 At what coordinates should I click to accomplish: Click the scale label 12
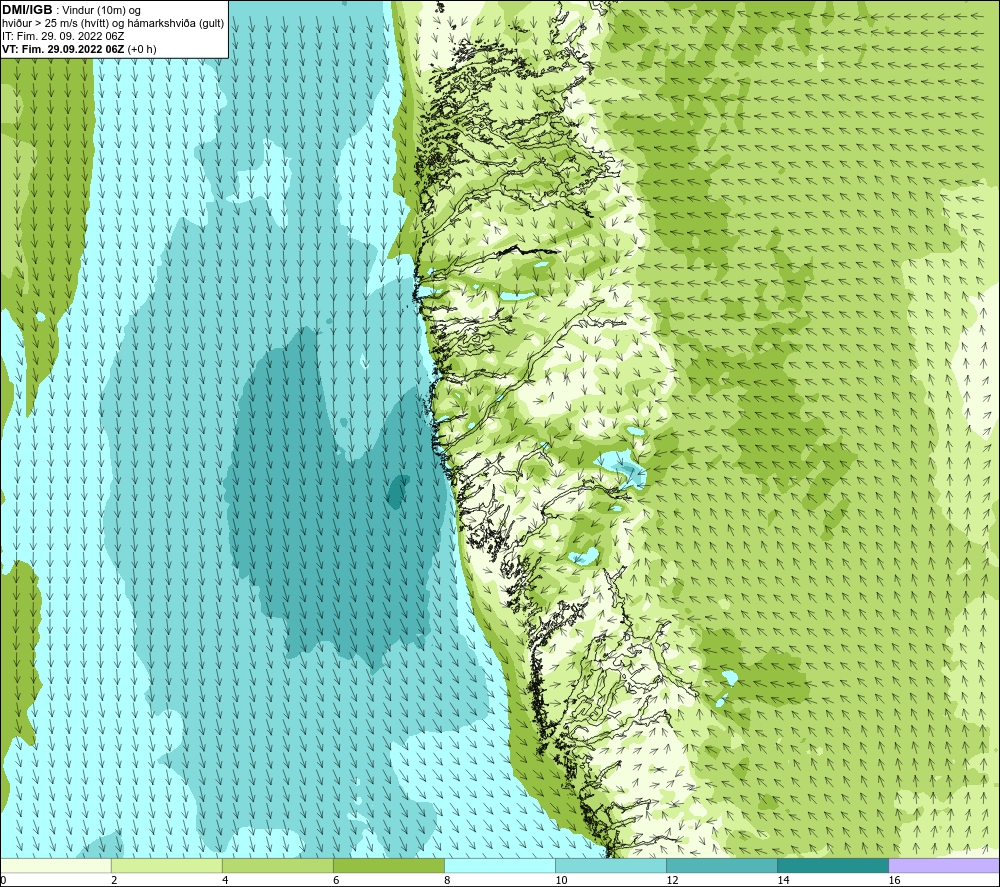click(x=672, y=881)
